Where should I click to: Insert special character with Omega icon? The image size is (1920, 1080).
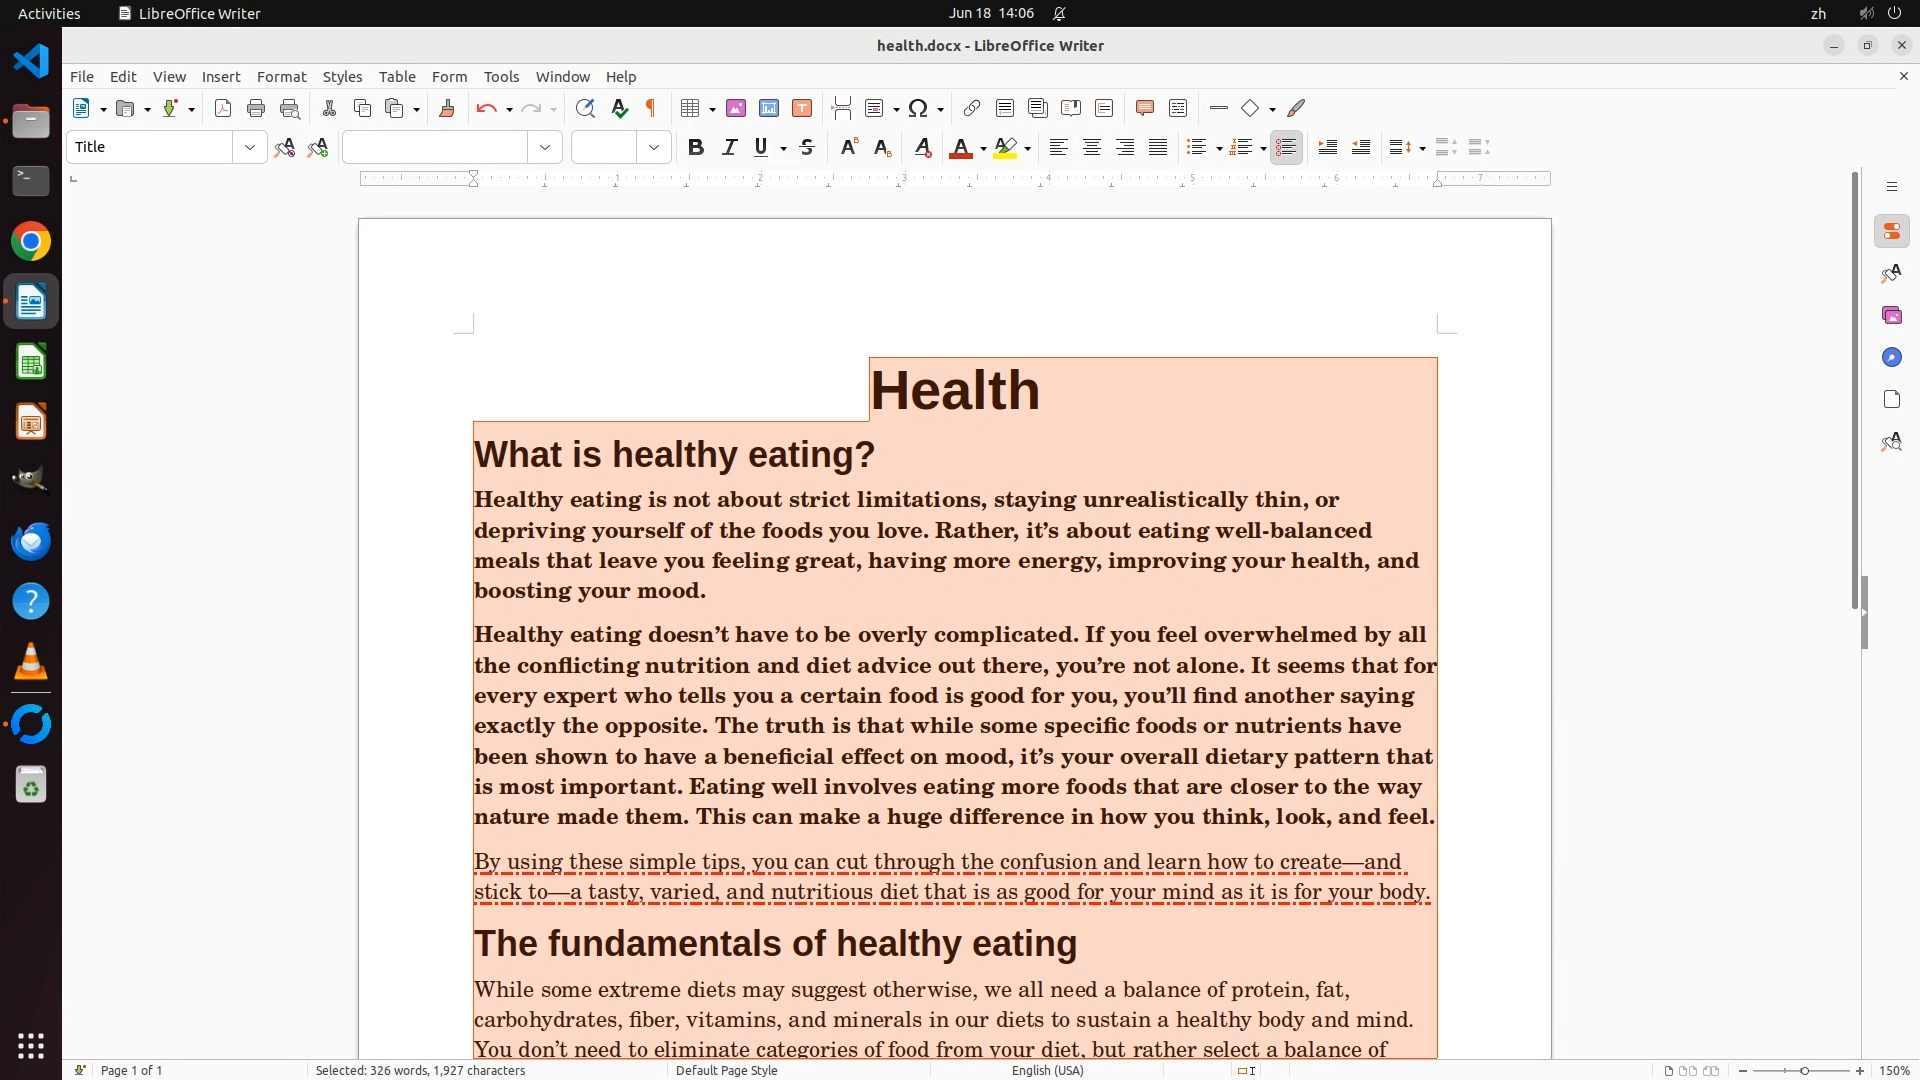(x=918, y=109)
